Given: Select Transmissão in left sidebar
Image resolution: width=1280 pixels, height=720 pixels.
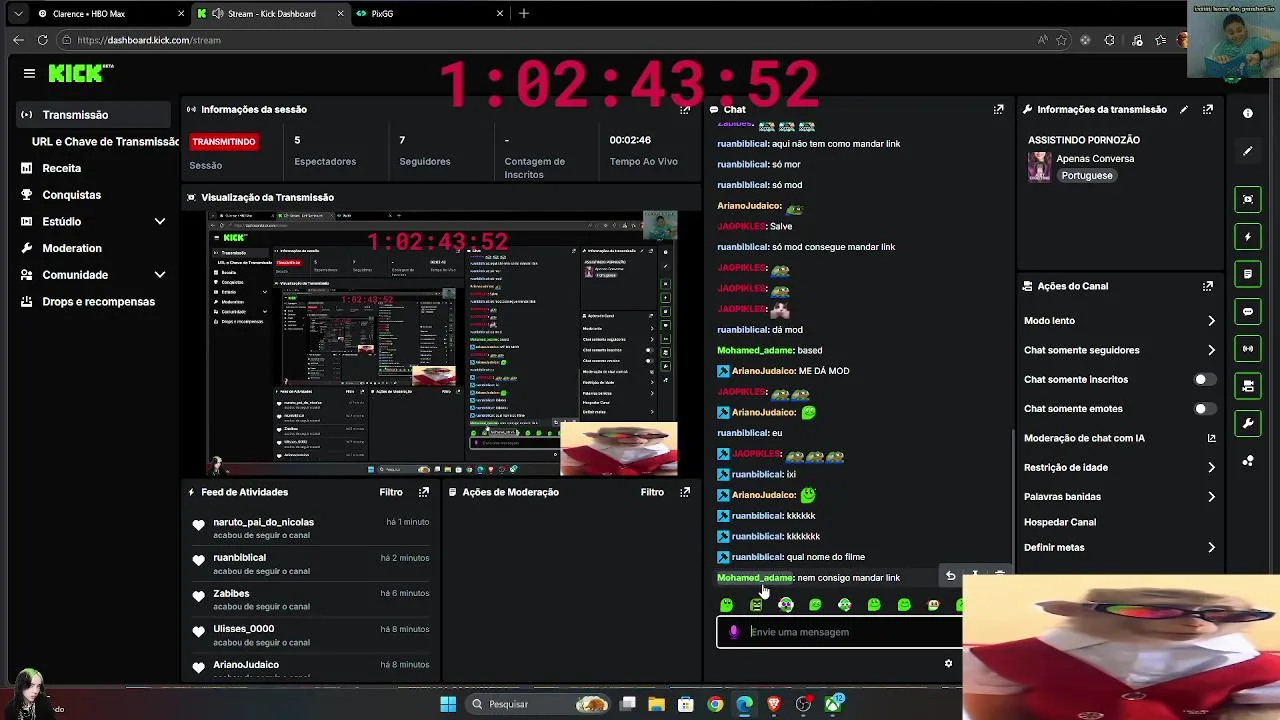Looking at the screenshot, I should click(93, 115).
